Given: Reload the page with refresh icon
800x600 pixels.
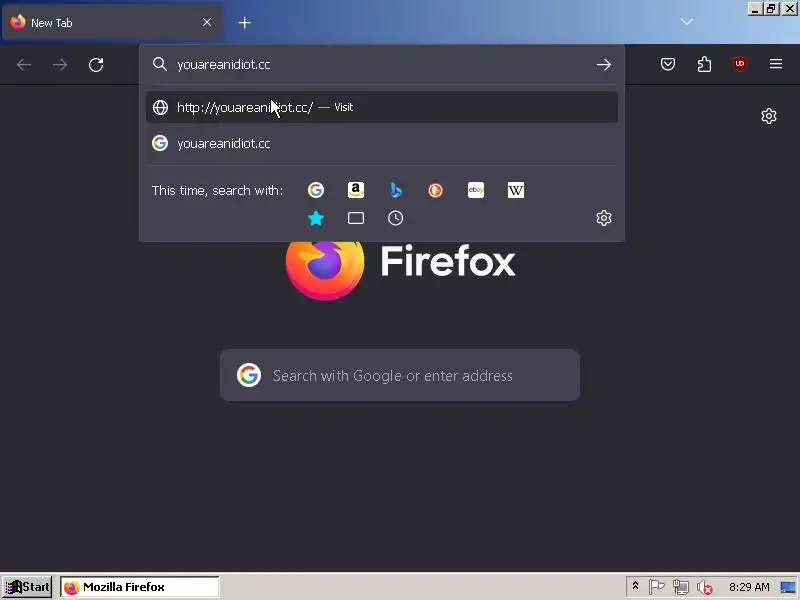Looking at the screenshot, I should [x=96, y=65].
